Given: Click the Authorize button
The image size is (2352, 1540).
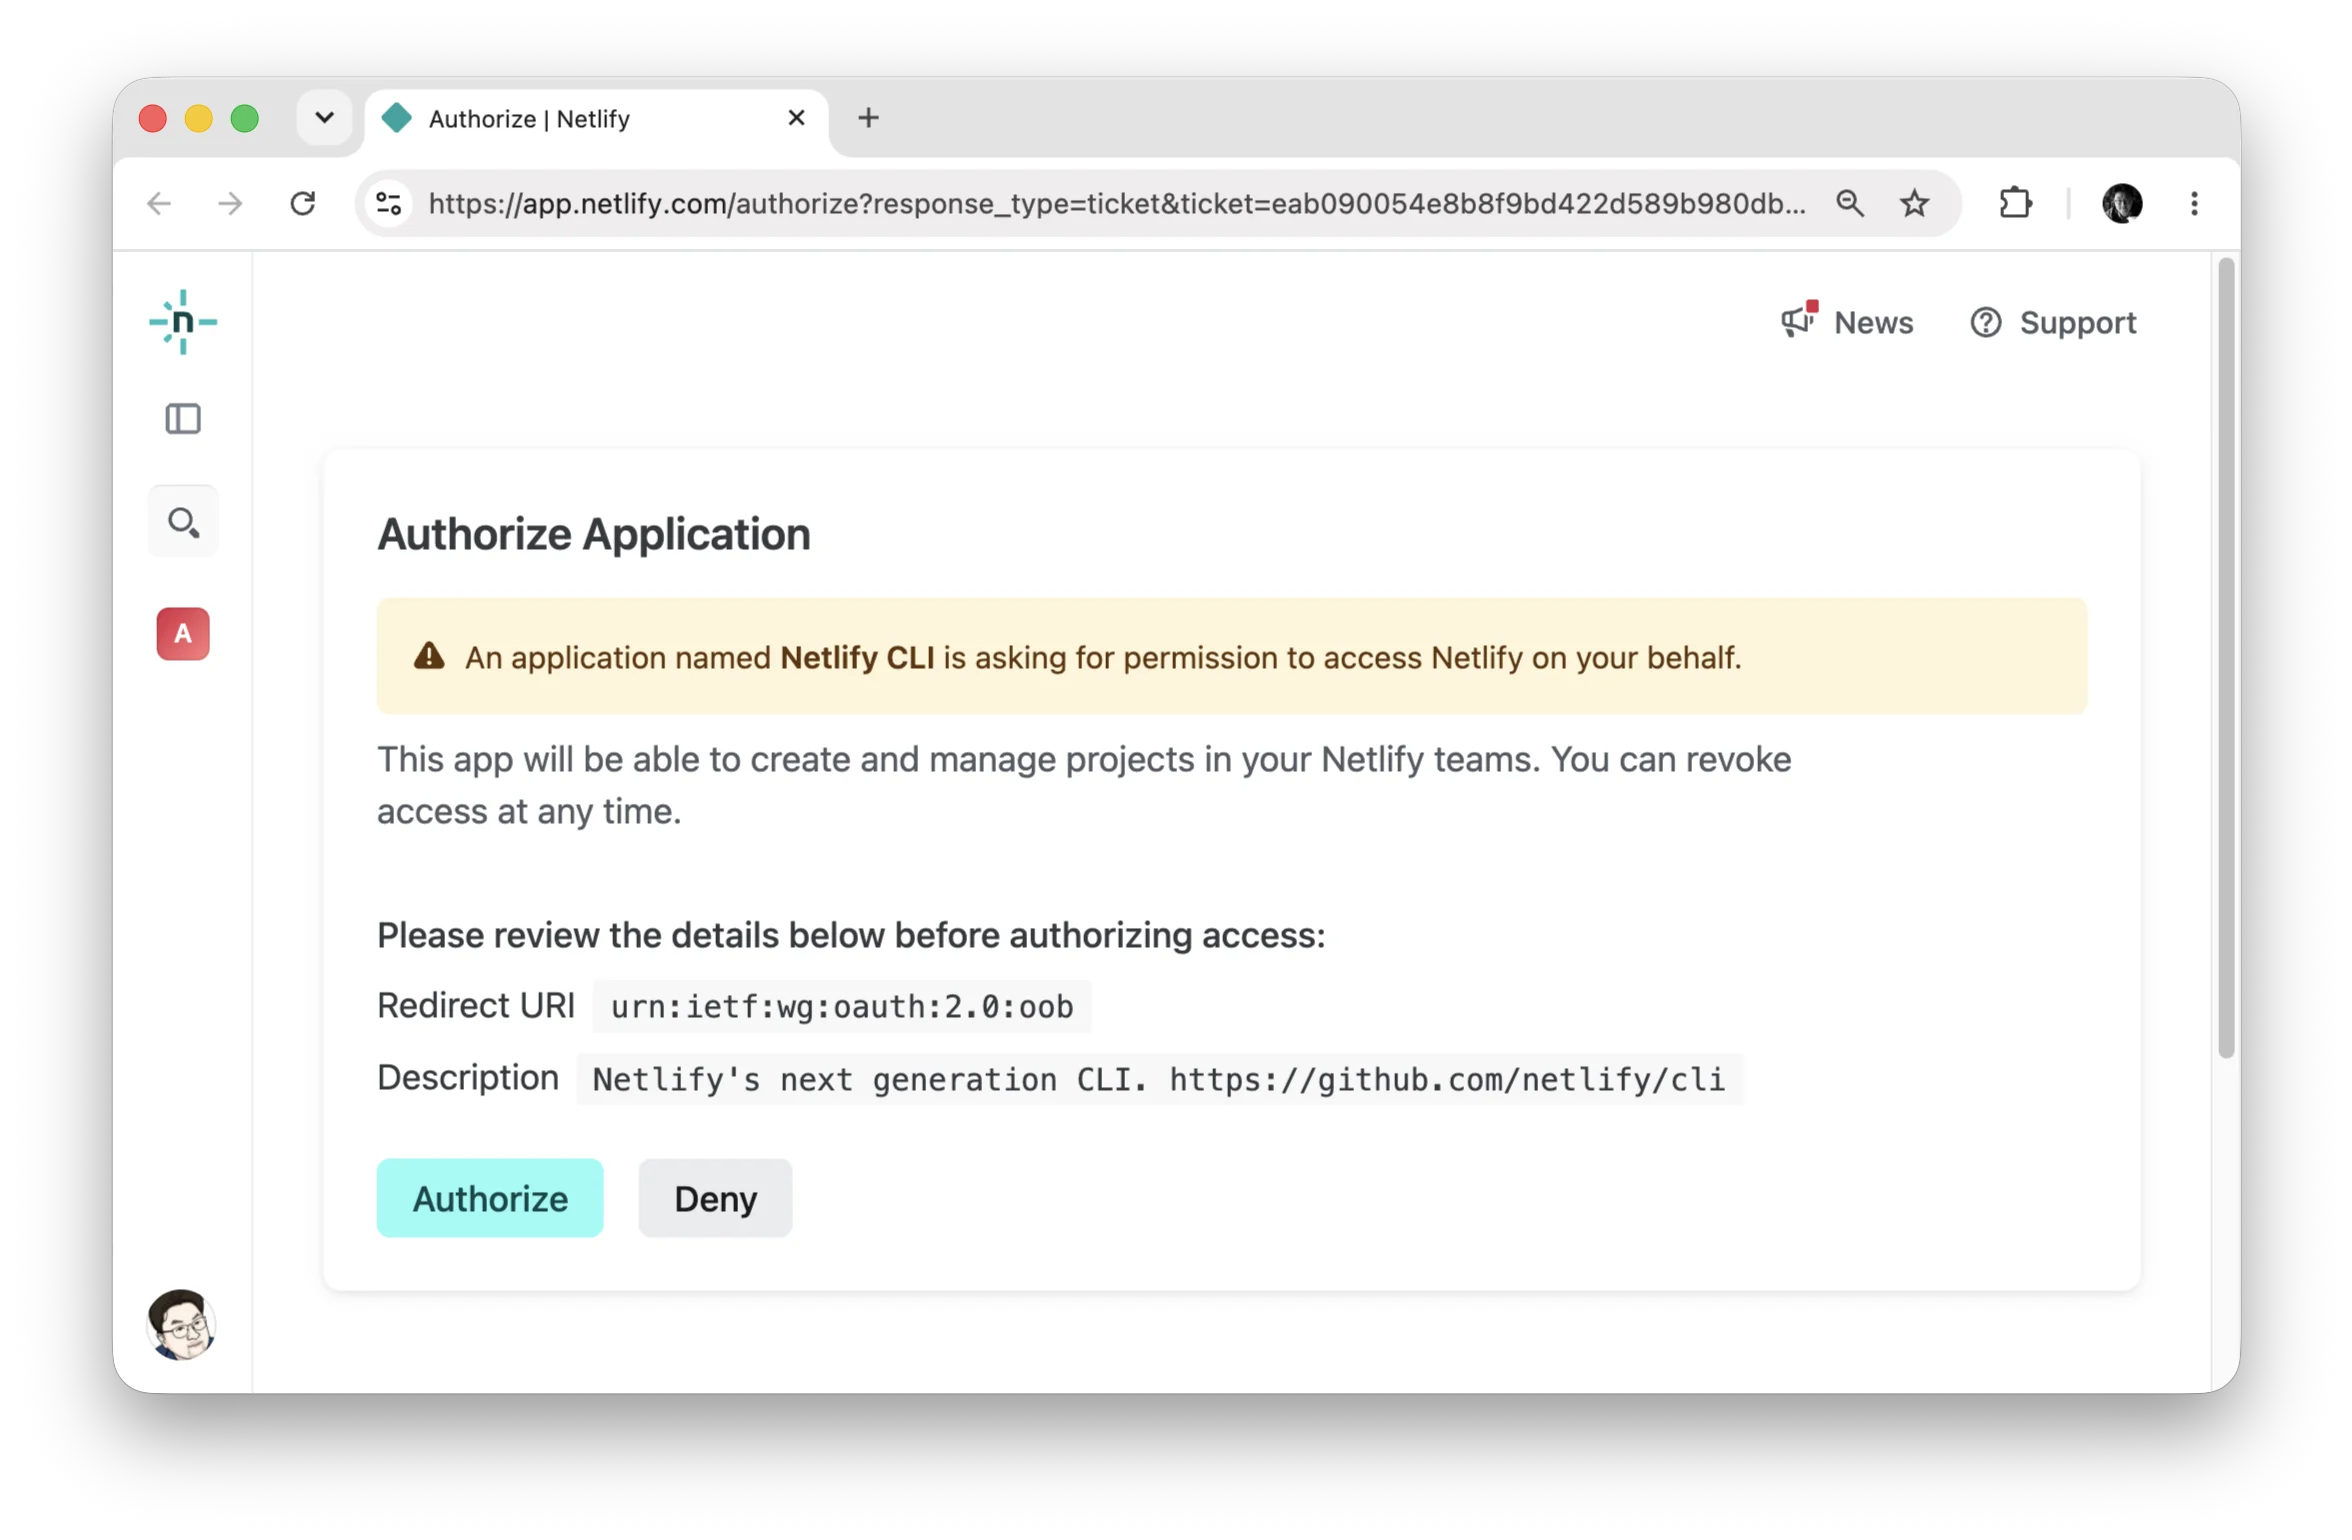Looking at the screenshot, I should pos(490,1199).
